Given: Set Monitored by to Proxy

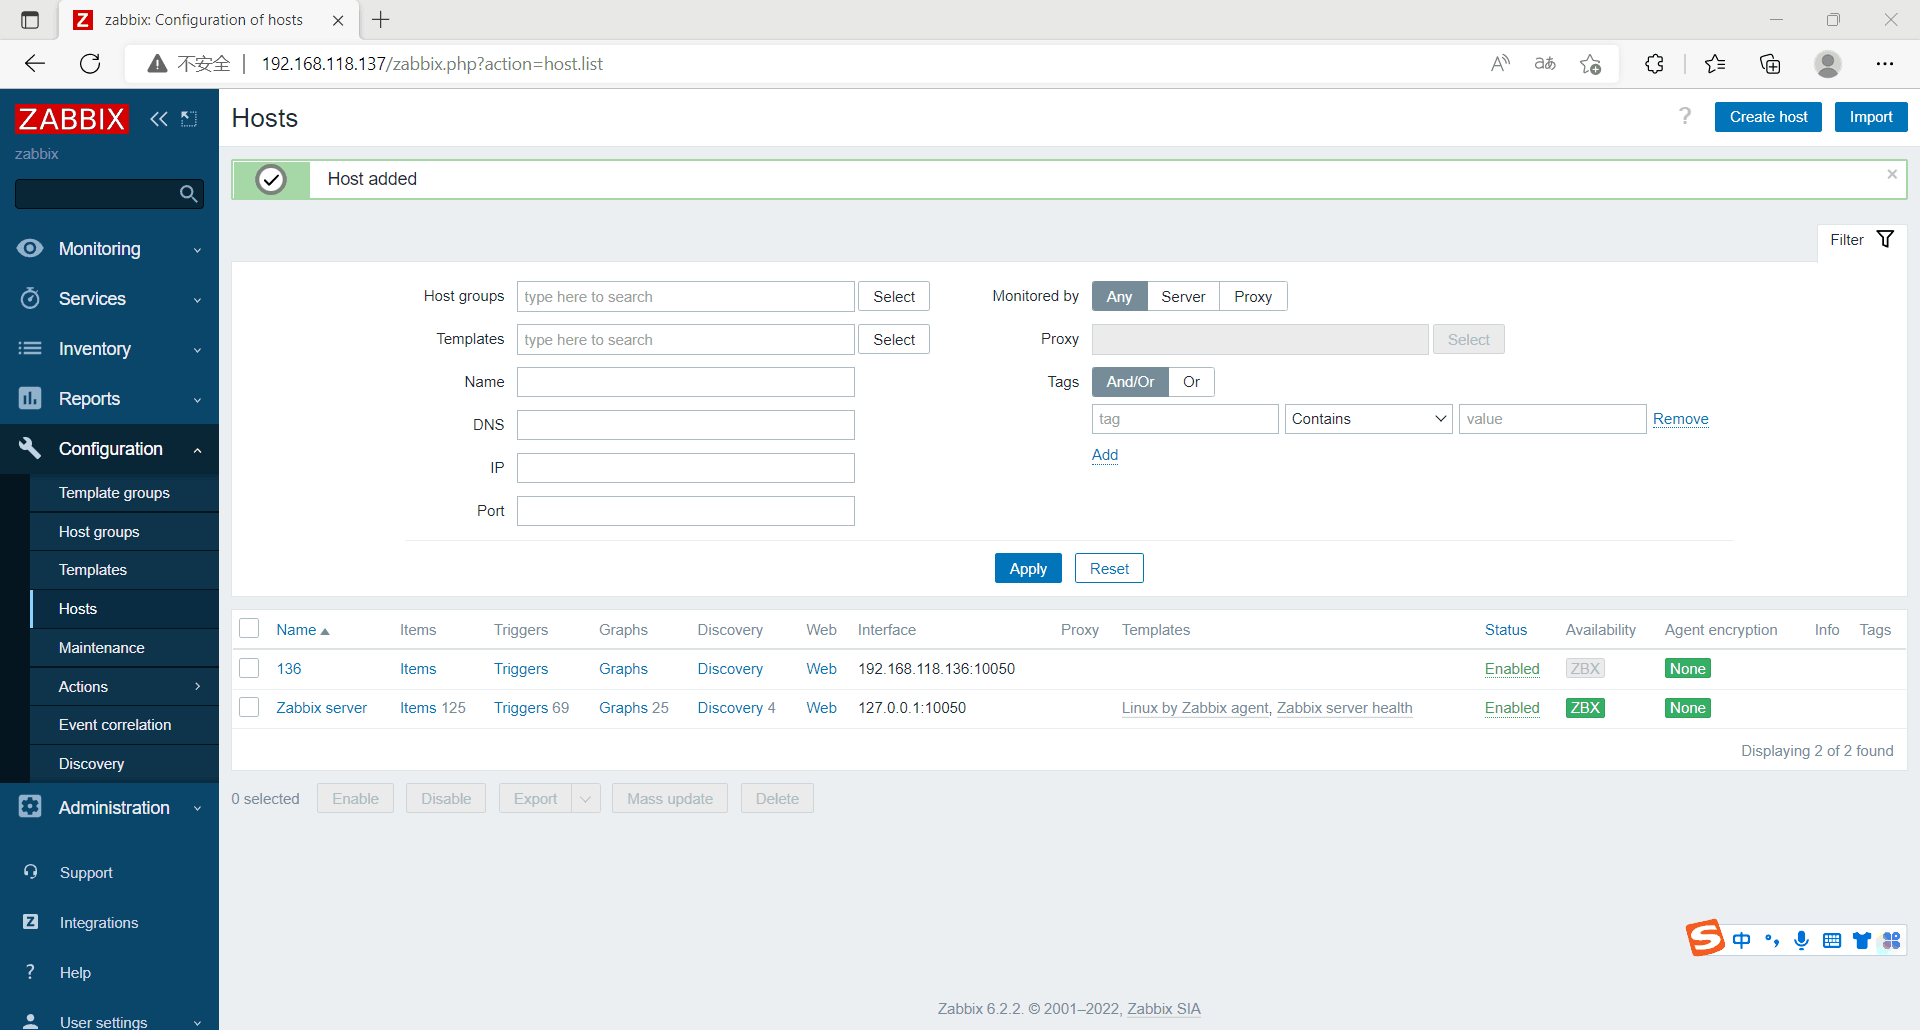Looking at the screenshot, I should pos(1253,296).
